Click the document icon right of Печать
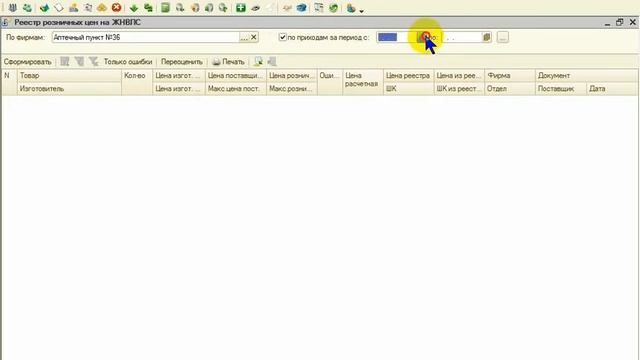The width and height of the screenshot is (640, 360). (x=258, y=62)
